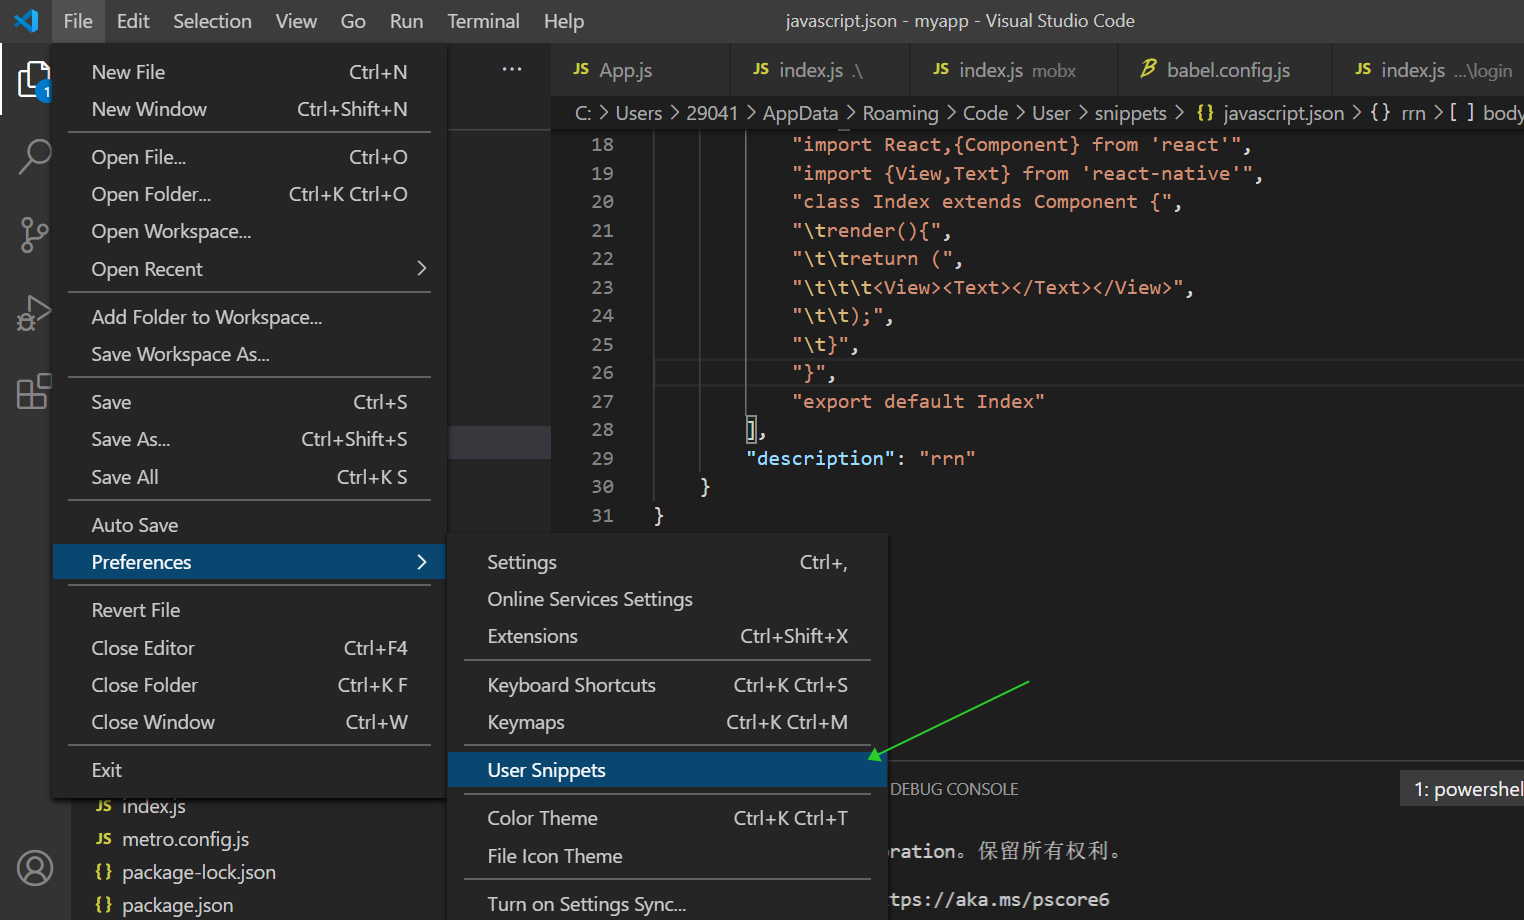Expand the Preferences submenu arrow
Image resolution: width=1524 pixels, height=920 pixels.
point(421,561)
